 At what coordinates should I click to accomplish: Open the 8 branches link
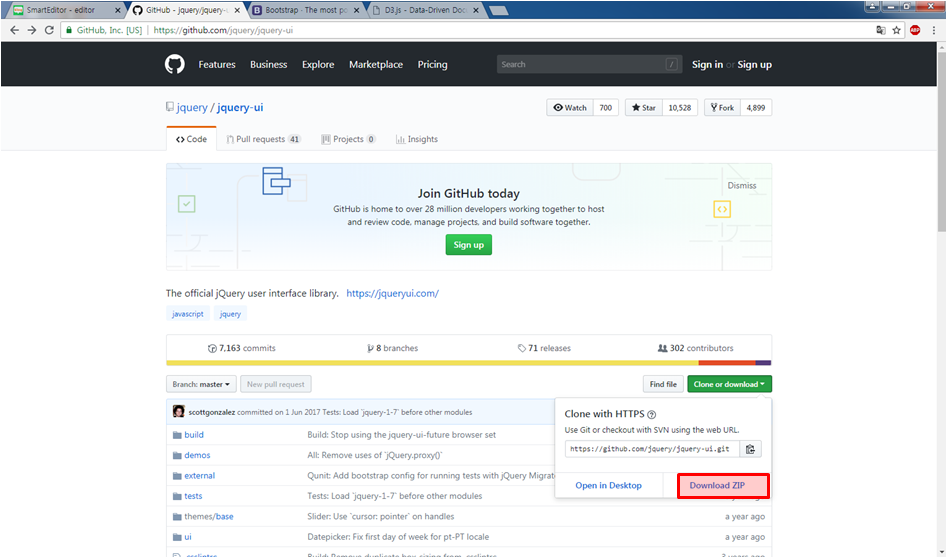(x=393, y=348)
